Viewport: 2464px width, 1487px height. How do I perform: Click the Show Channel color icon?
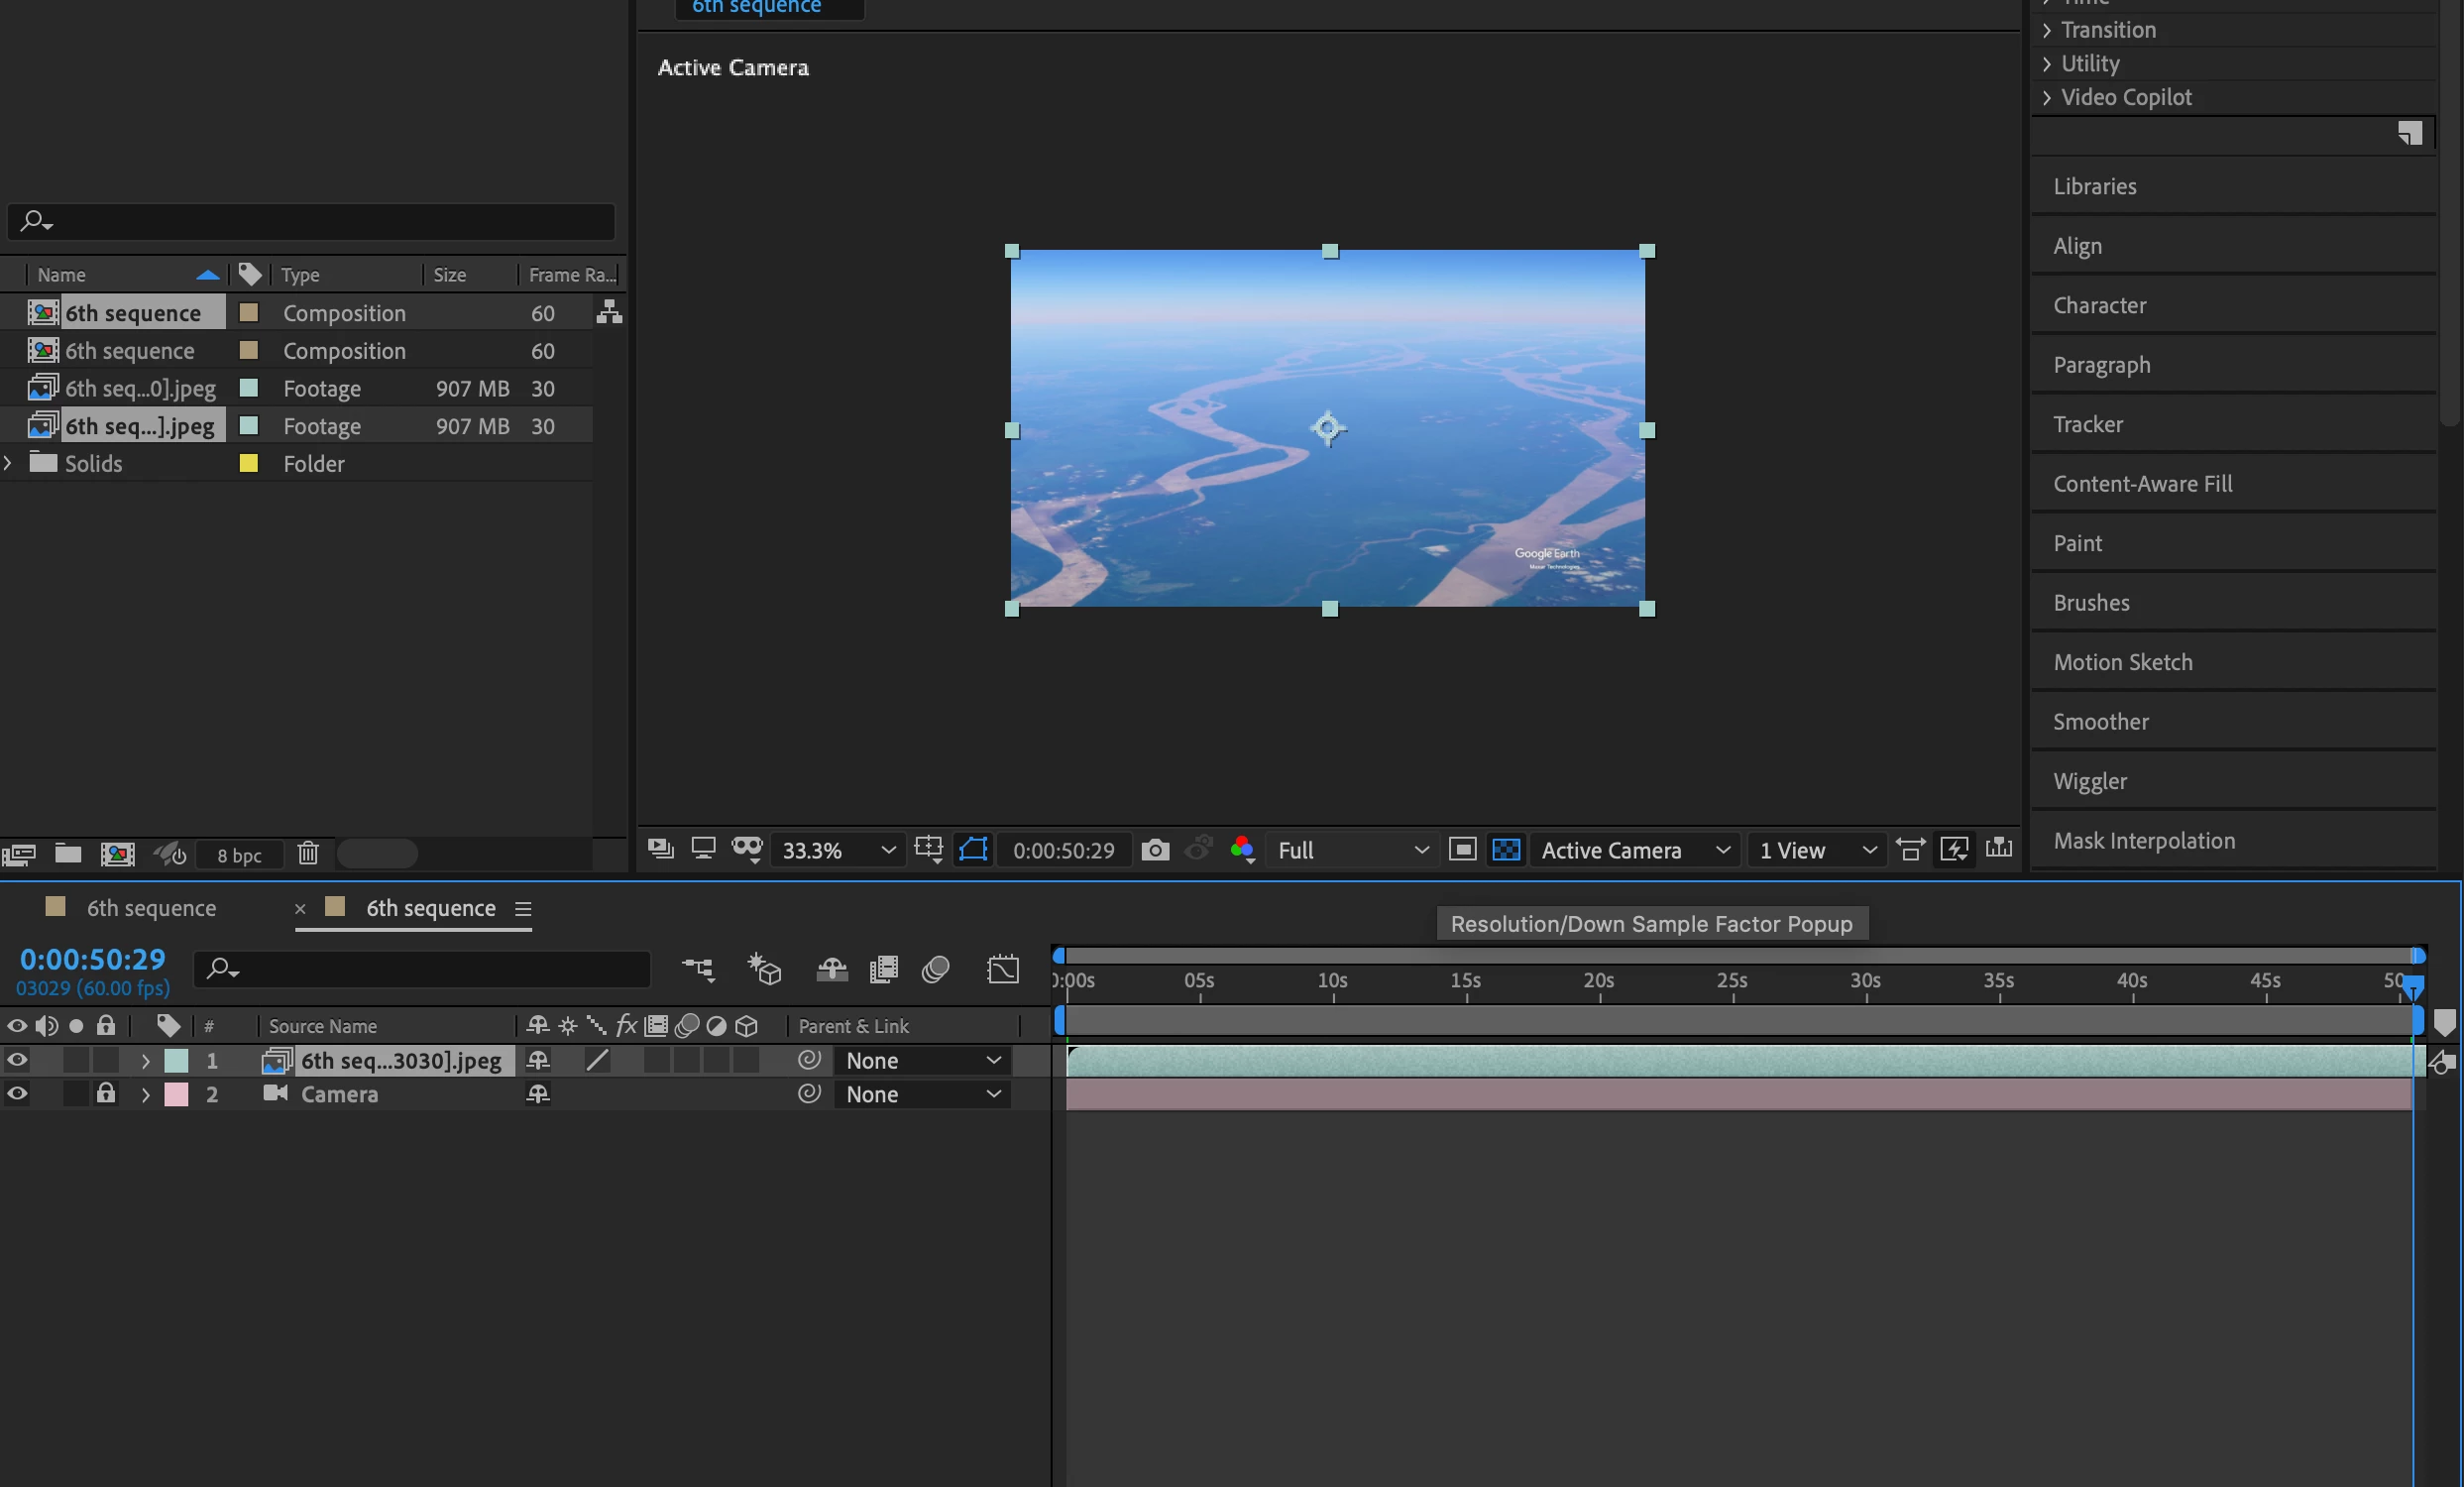[x=1242, y=850]
